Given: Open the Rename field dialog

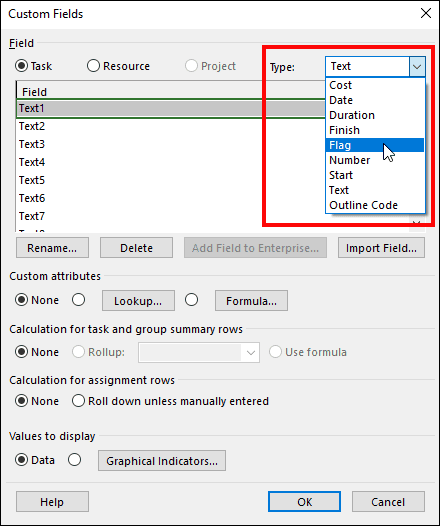Looking at the screenshot, I should (x=52, y=248).
